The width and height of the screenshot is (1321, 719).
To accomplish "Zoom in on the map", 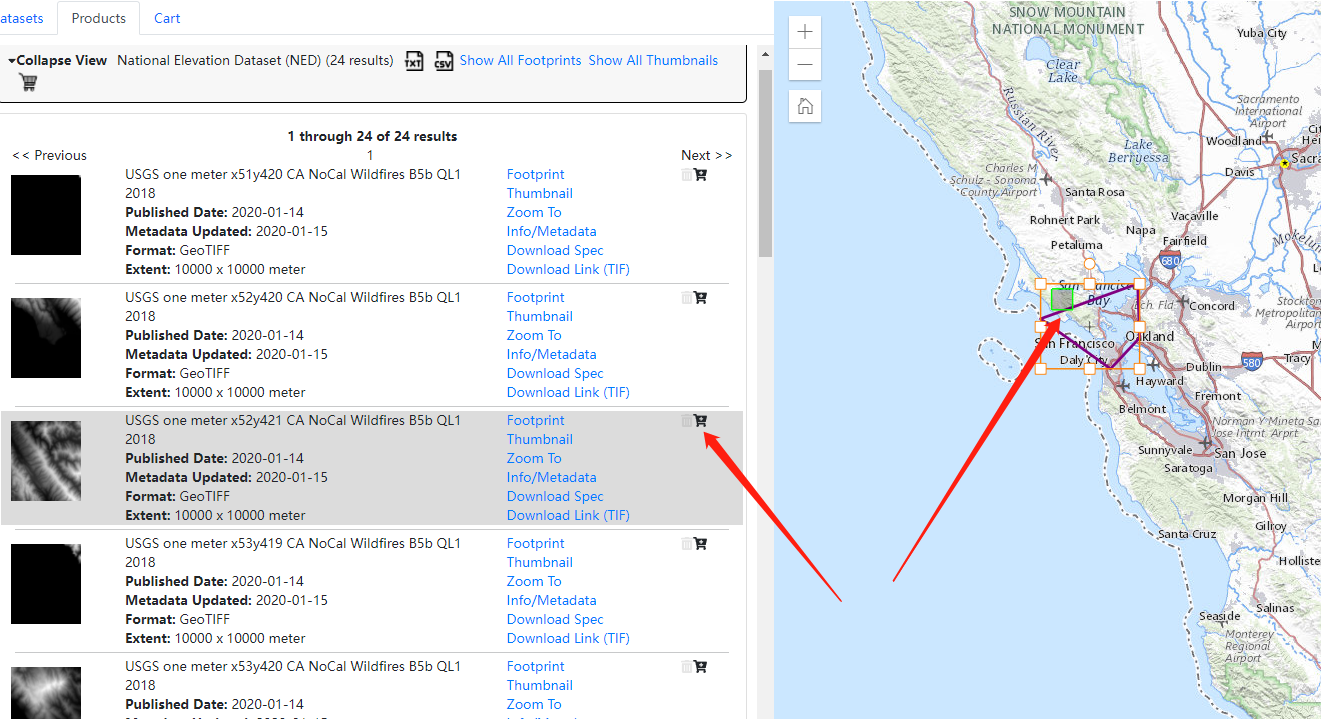I will tap(805, 32).
